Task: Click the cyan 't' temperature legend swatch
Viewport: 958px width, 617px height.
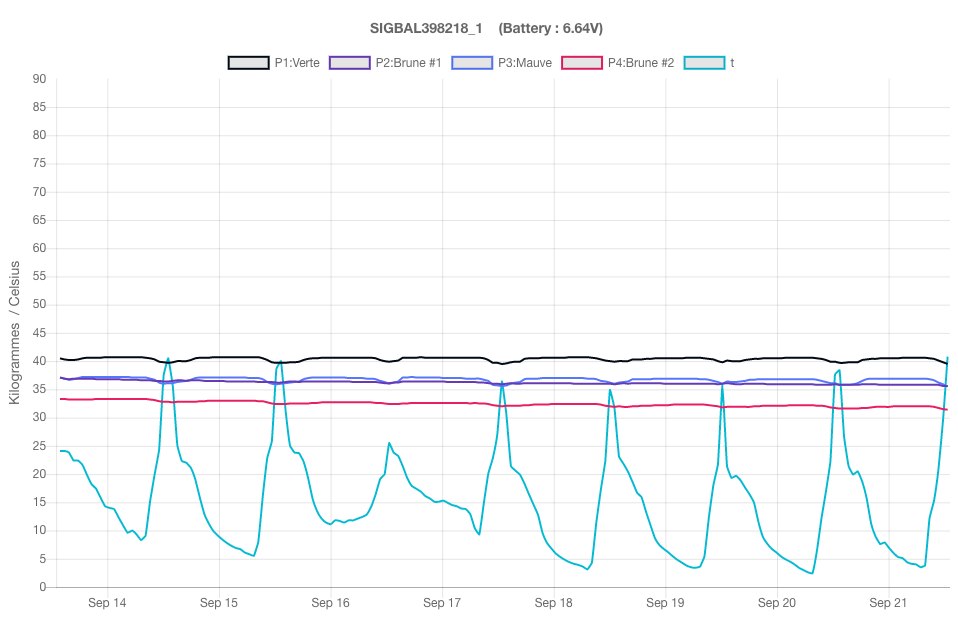Action: [704, 62]
